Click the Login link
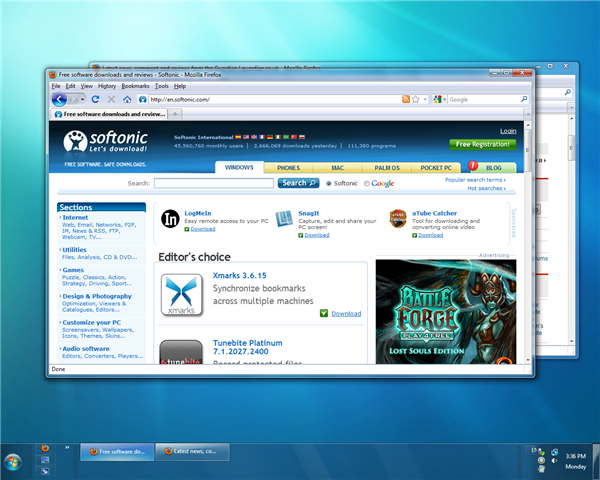The height and width of the screenshot is (480, 600). tap(508, 131)
